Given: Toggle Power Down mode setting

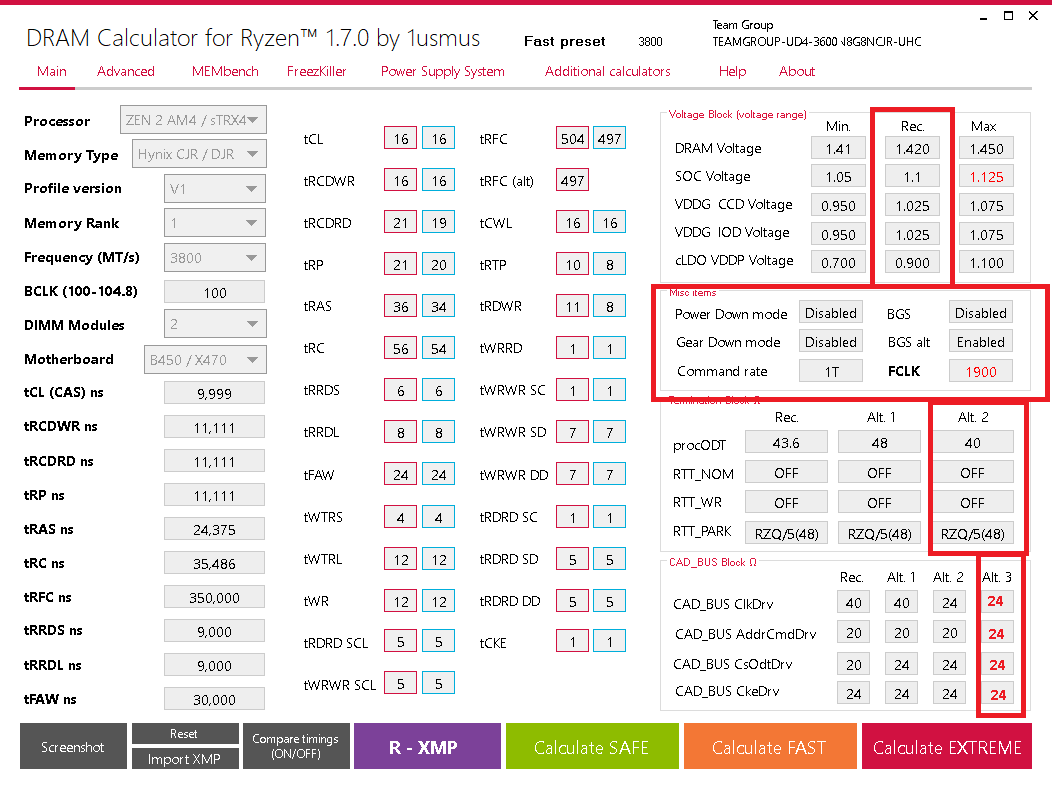Looking at the screenshot, I should click(830, 312).
